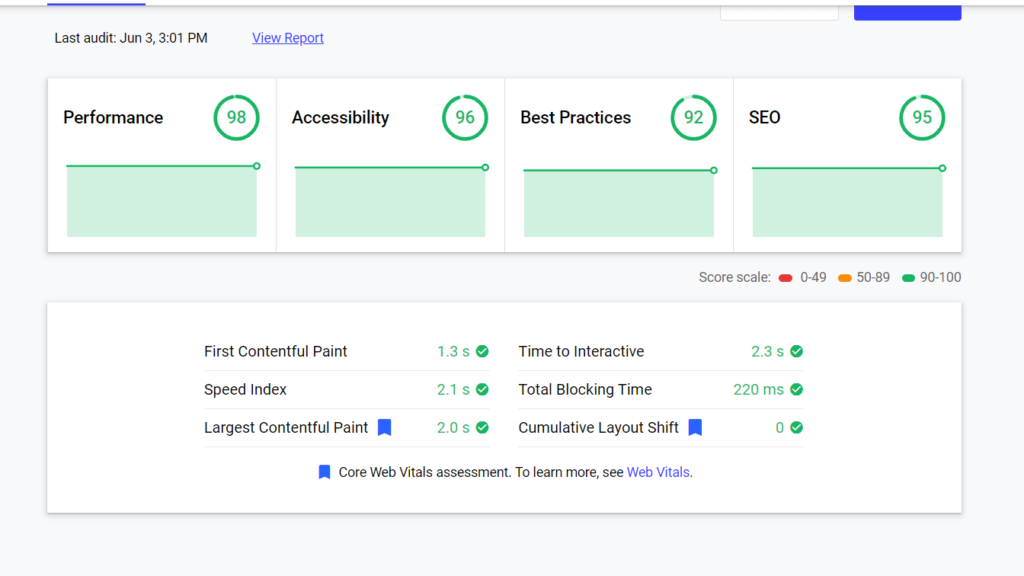Click the Web Vitals link in the footnote

click(658, 471)
